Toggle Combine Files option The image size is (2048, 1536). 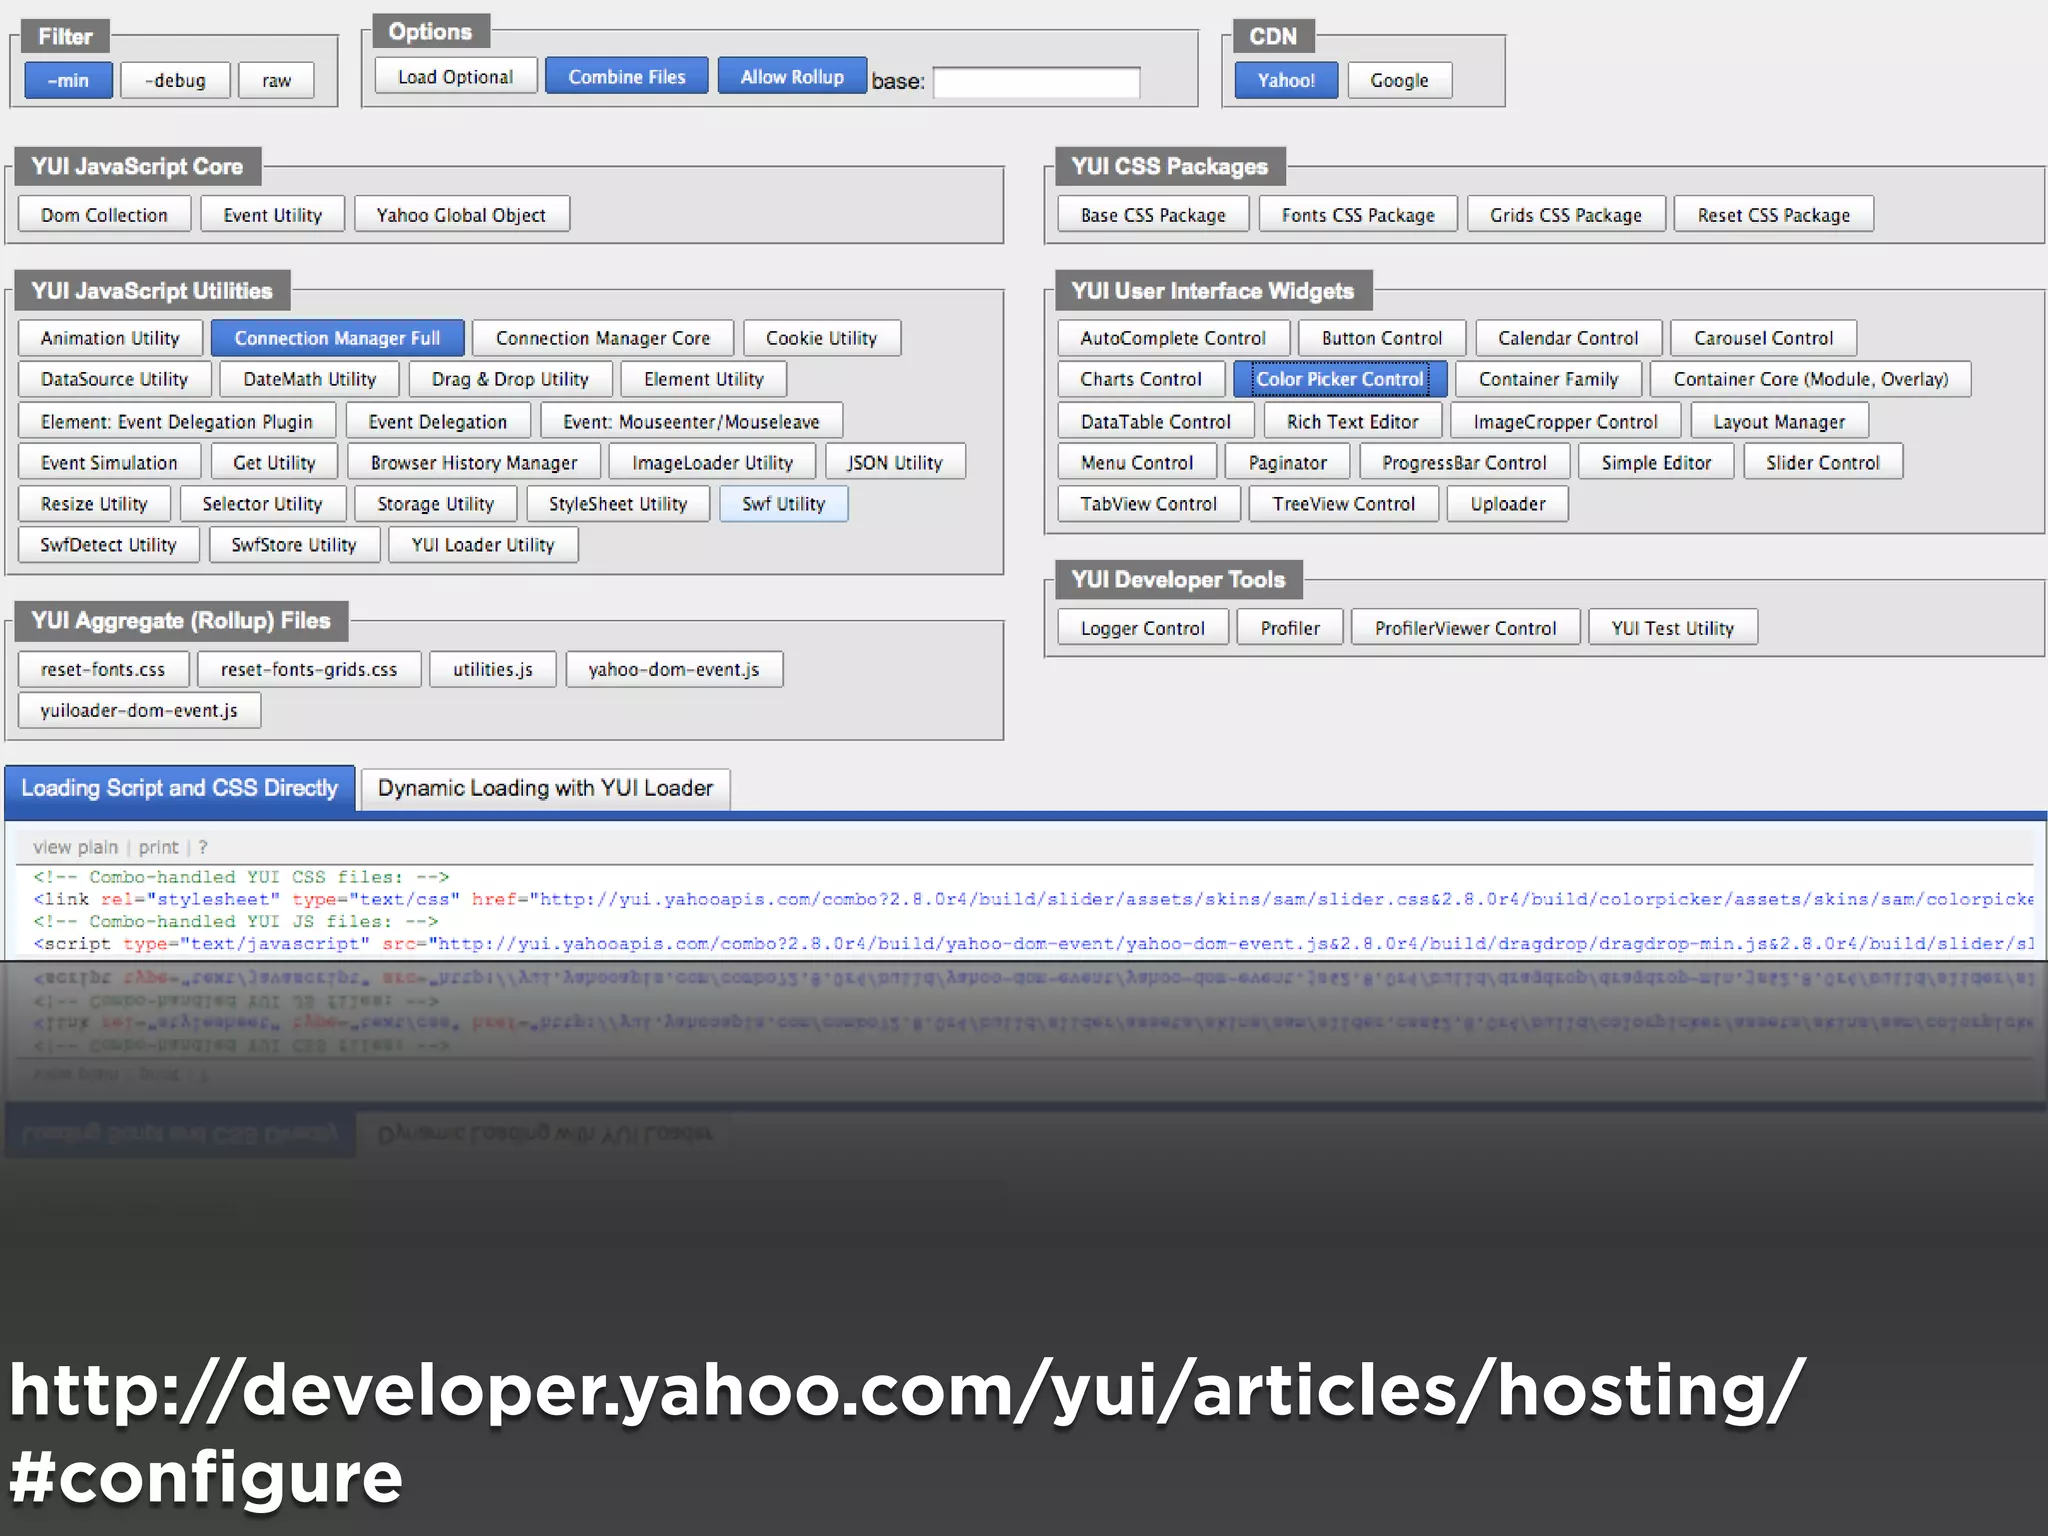(x=627, y=76)
